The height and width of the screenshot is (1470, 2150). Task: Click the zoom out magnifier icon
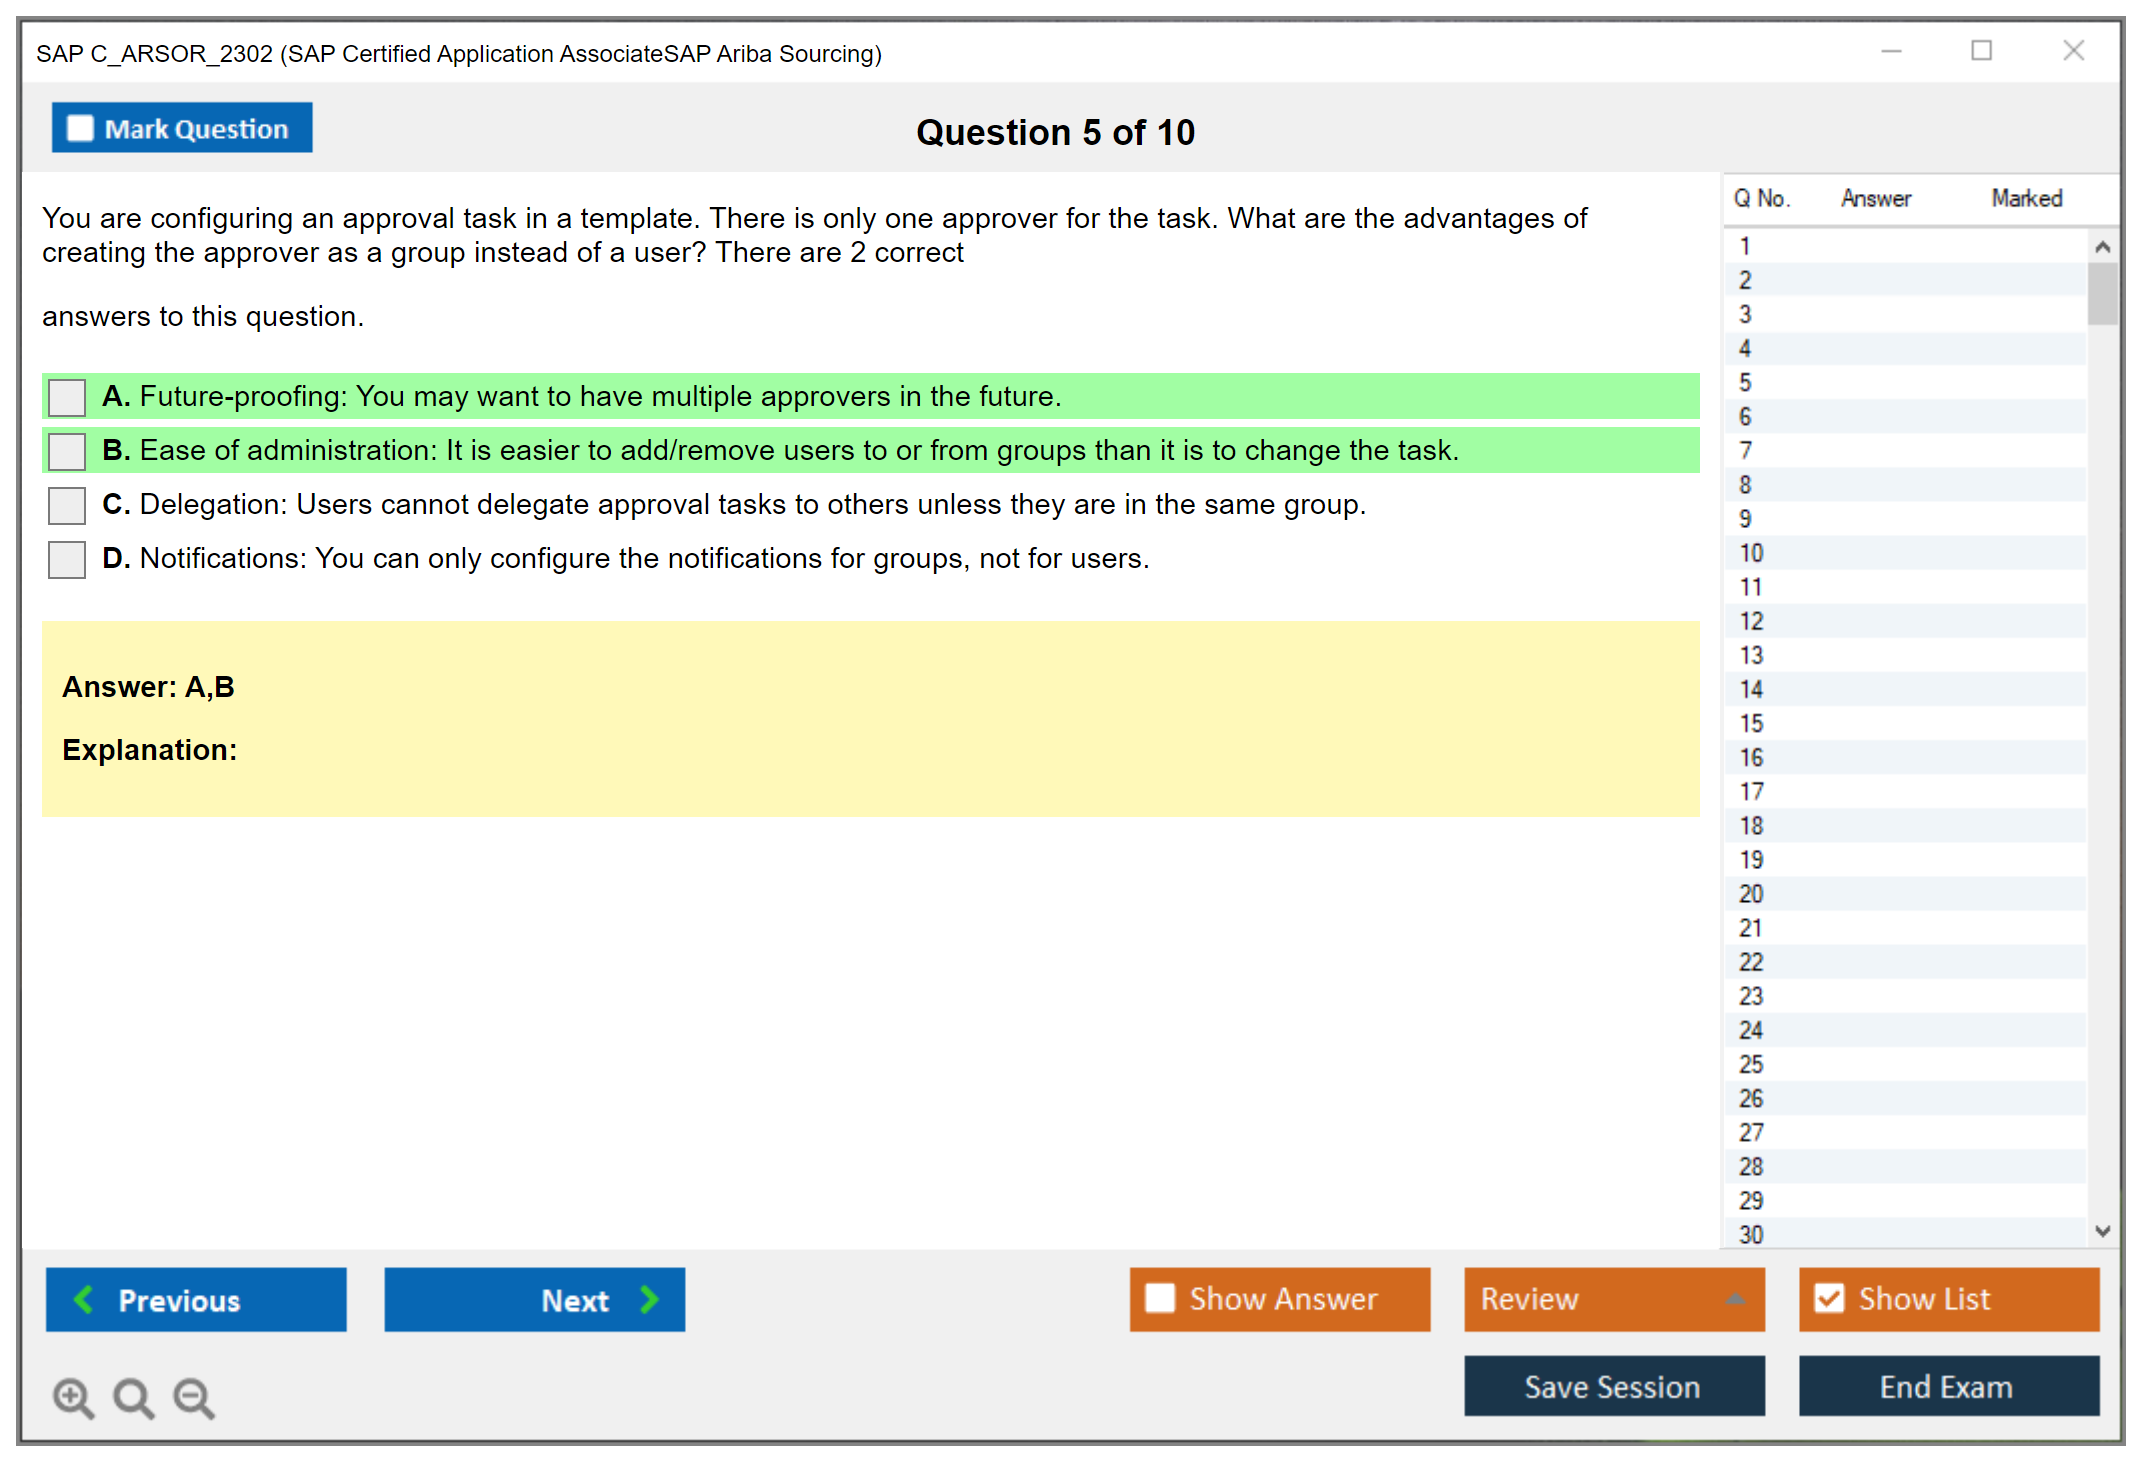tap(194, 1397)
